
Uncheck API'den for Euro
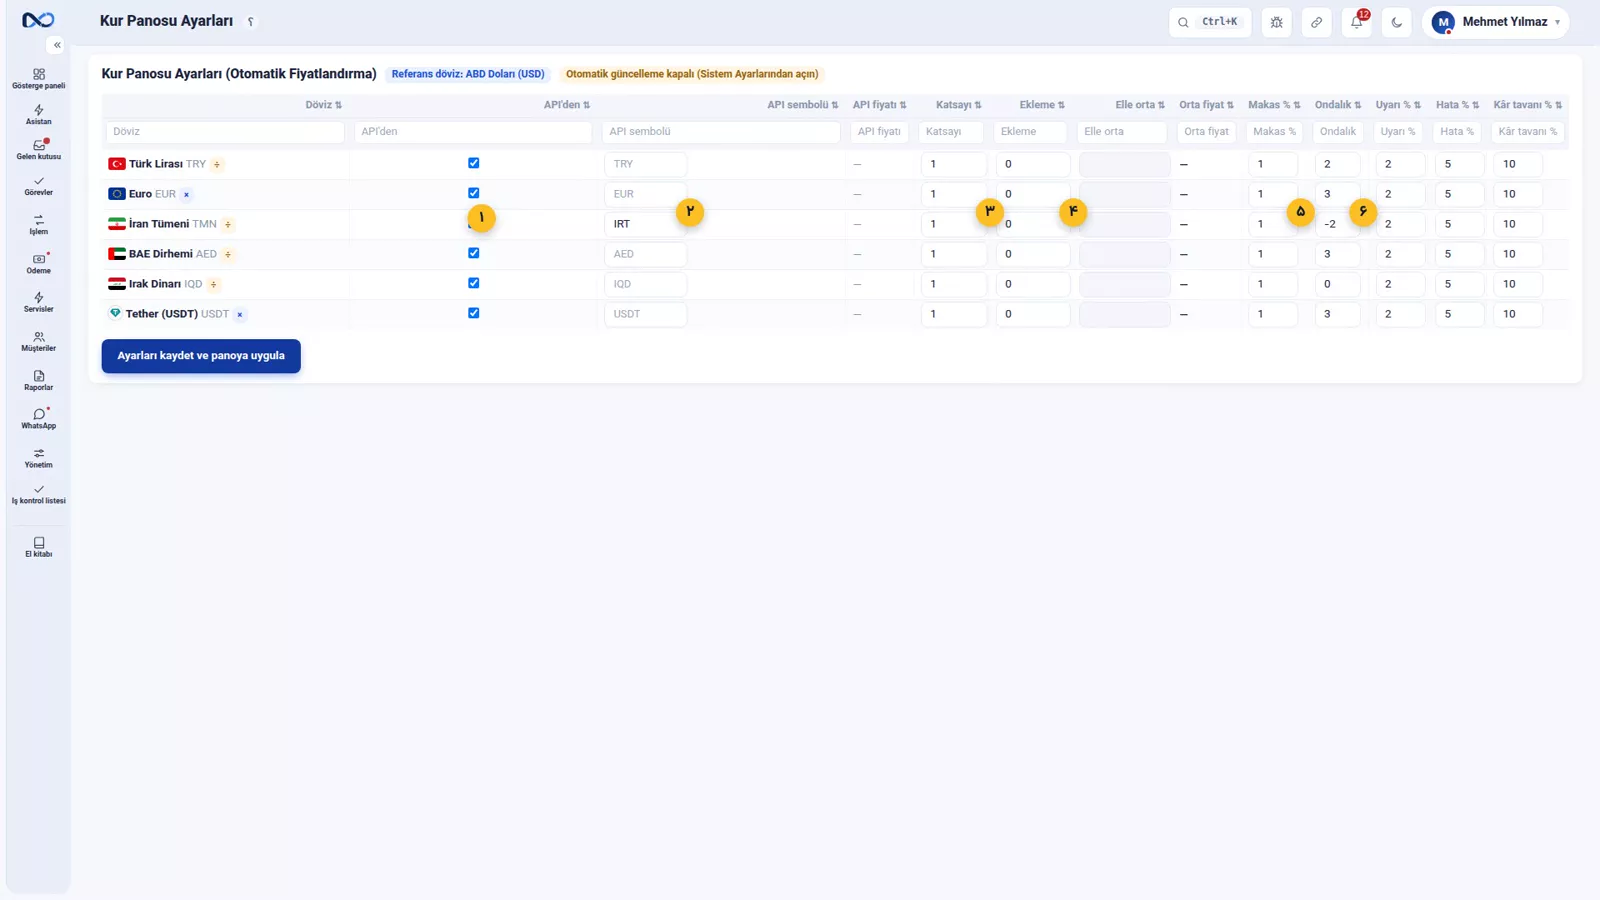[474, 193]
